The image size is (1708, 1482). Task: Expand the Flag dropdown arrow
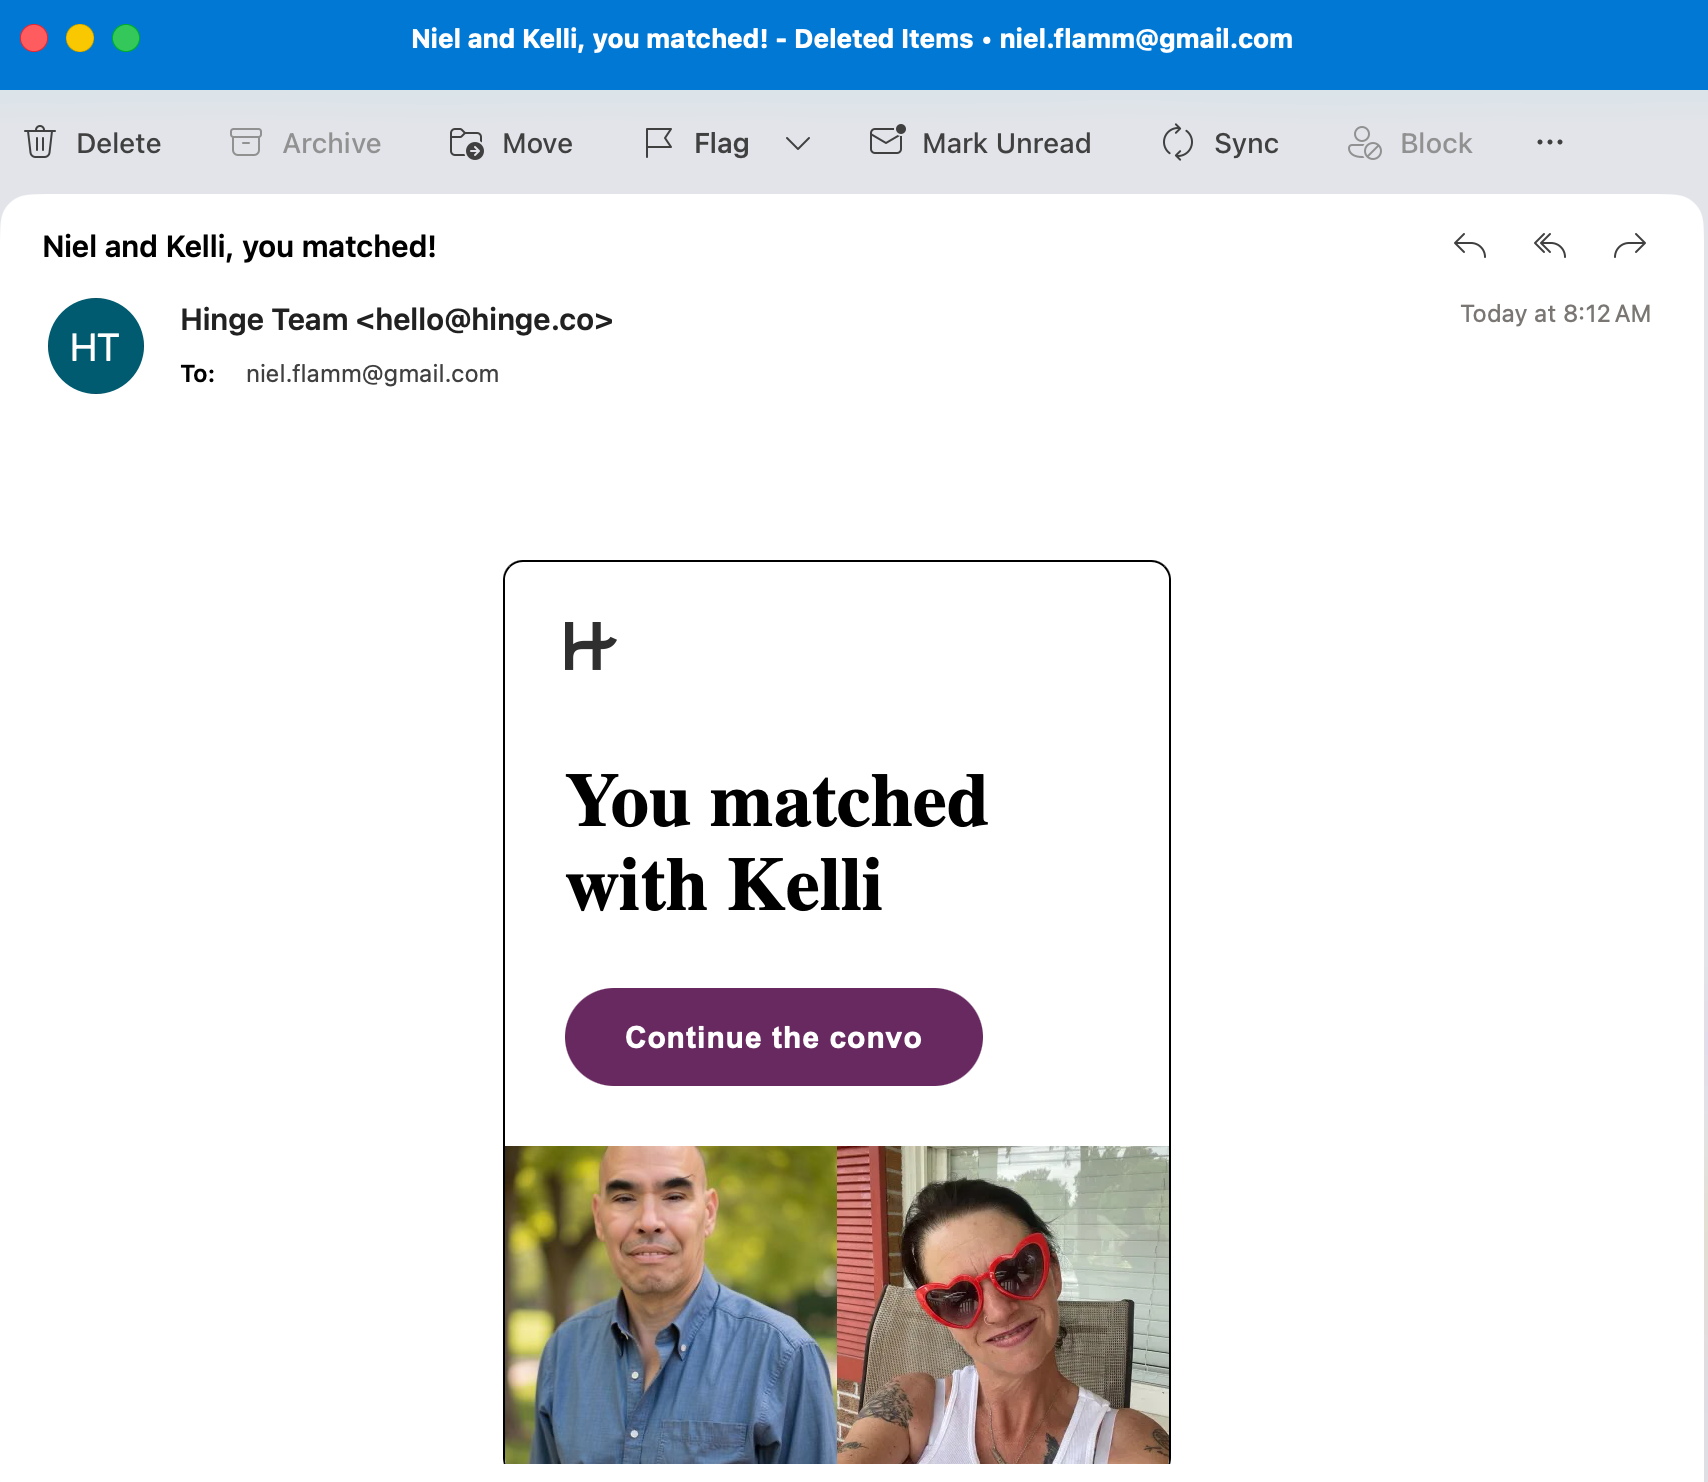(x=798, y=144)
